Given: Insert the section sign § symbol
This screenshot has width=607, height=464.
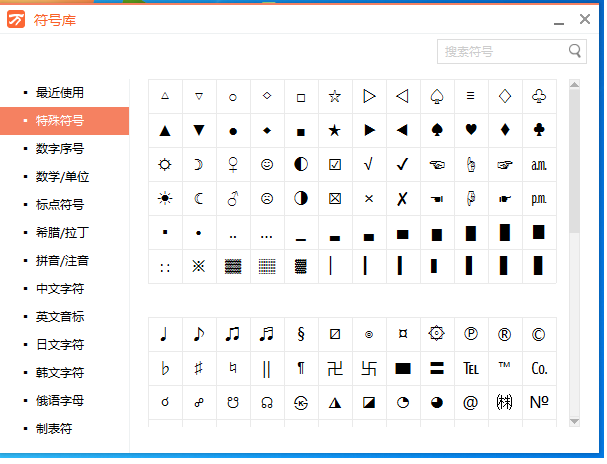Looking at the screenshot, I should (301, 335).
